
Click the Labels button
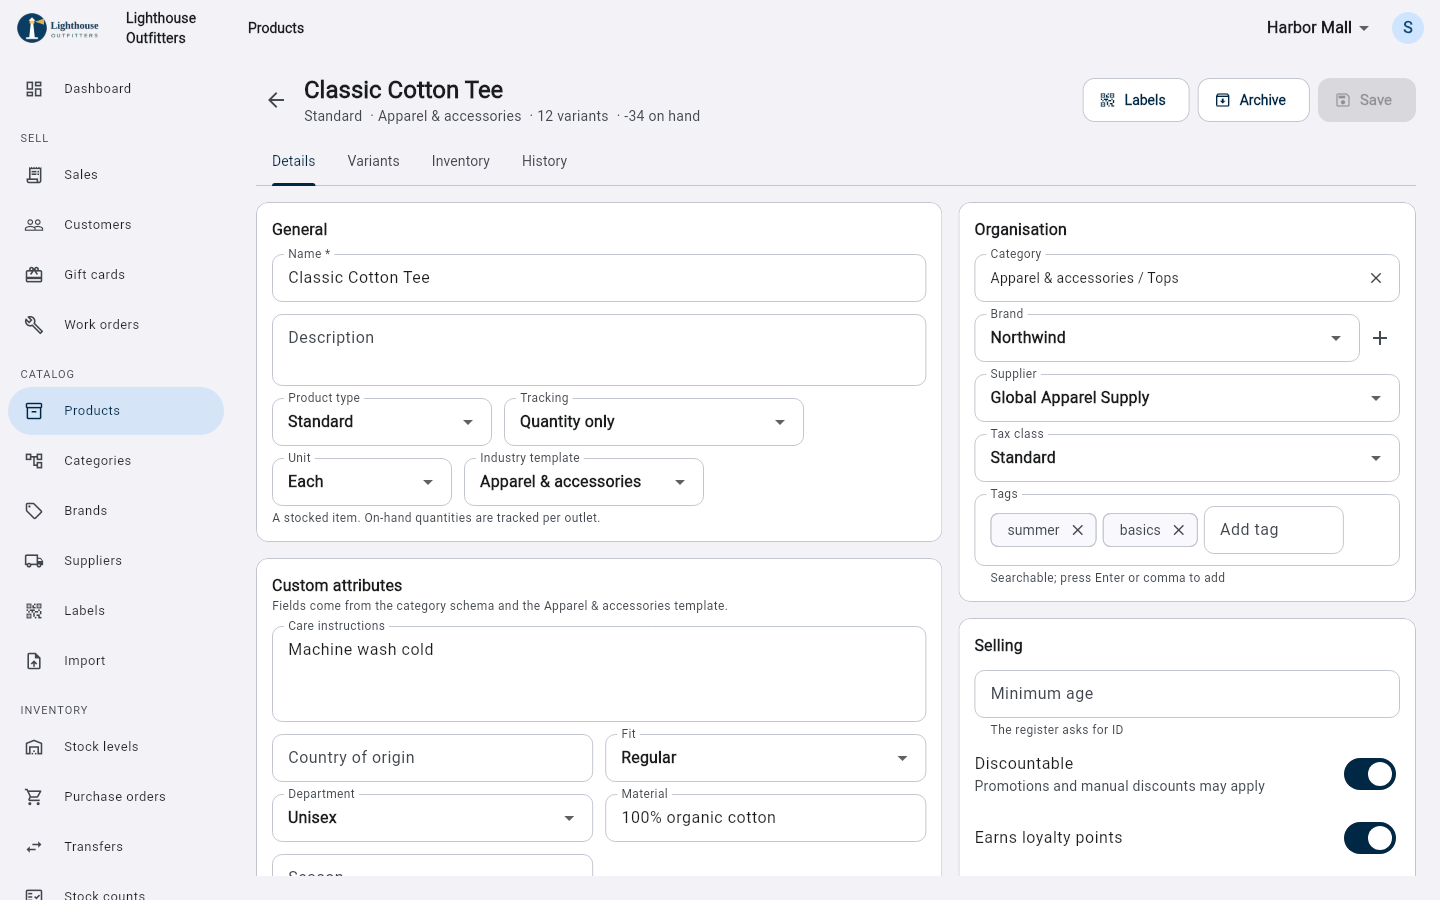[1136, 100]
